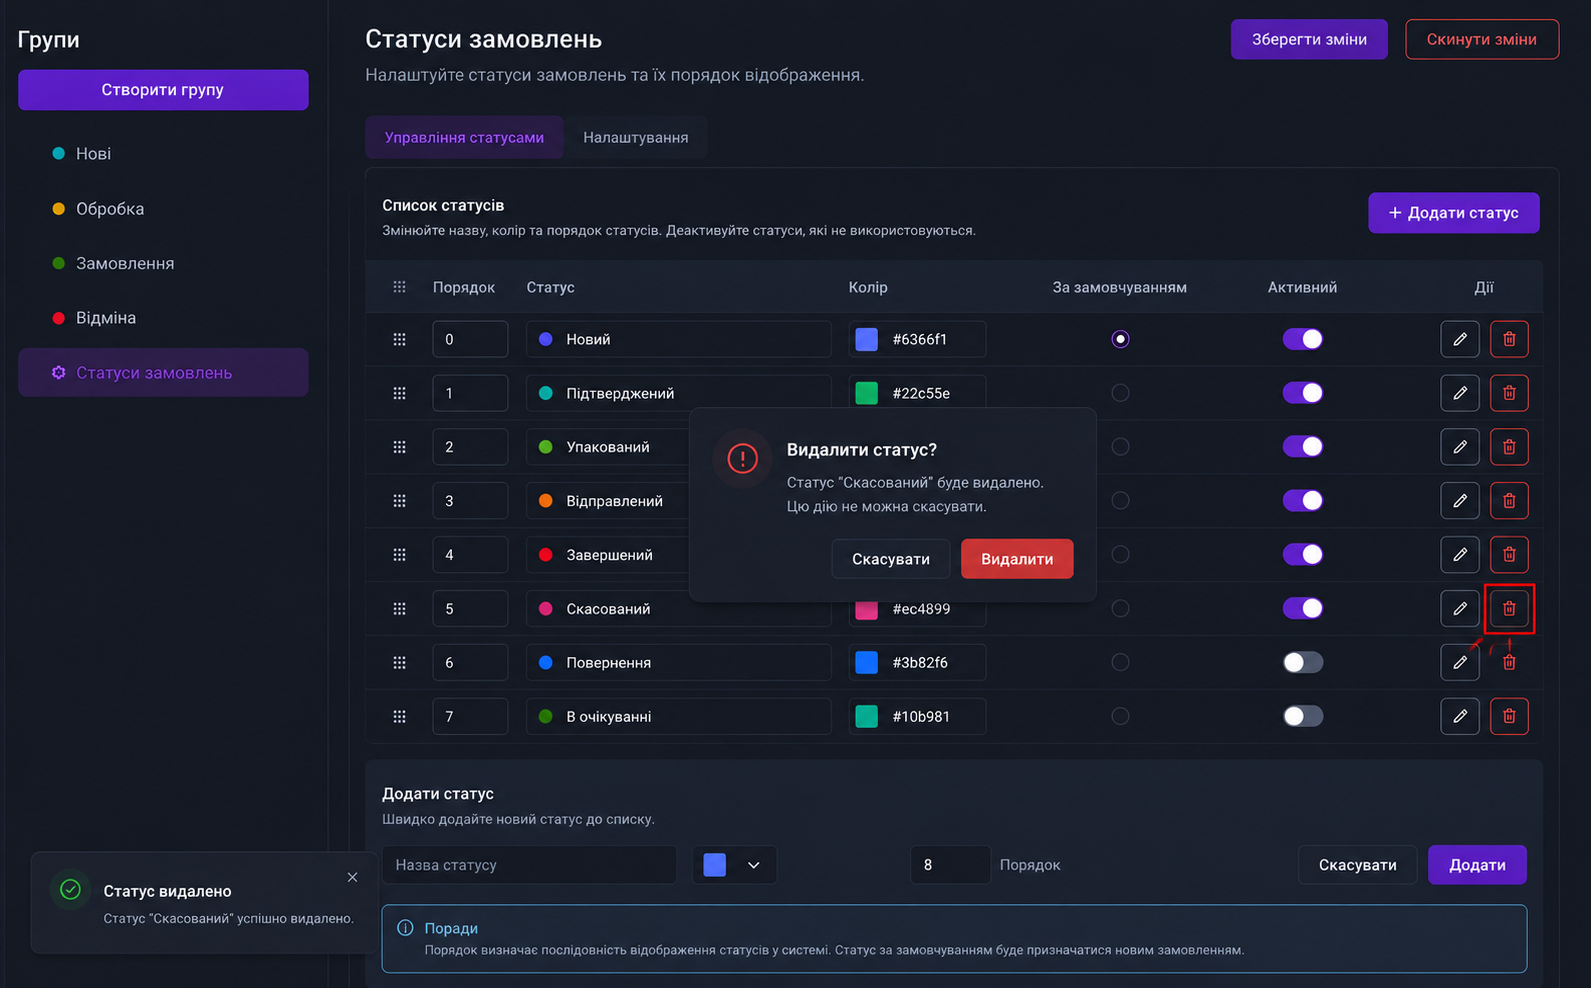Edit the Завершений status with pencil
Viewport: 1591px width, 988px height.
coord(1460,554)
